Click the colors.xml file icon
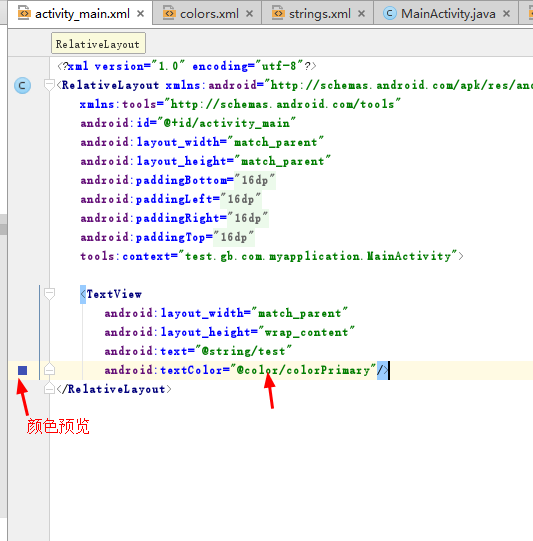Image resolution: width=533 pixels, height=541 pixels. click(x=169, y=13)
